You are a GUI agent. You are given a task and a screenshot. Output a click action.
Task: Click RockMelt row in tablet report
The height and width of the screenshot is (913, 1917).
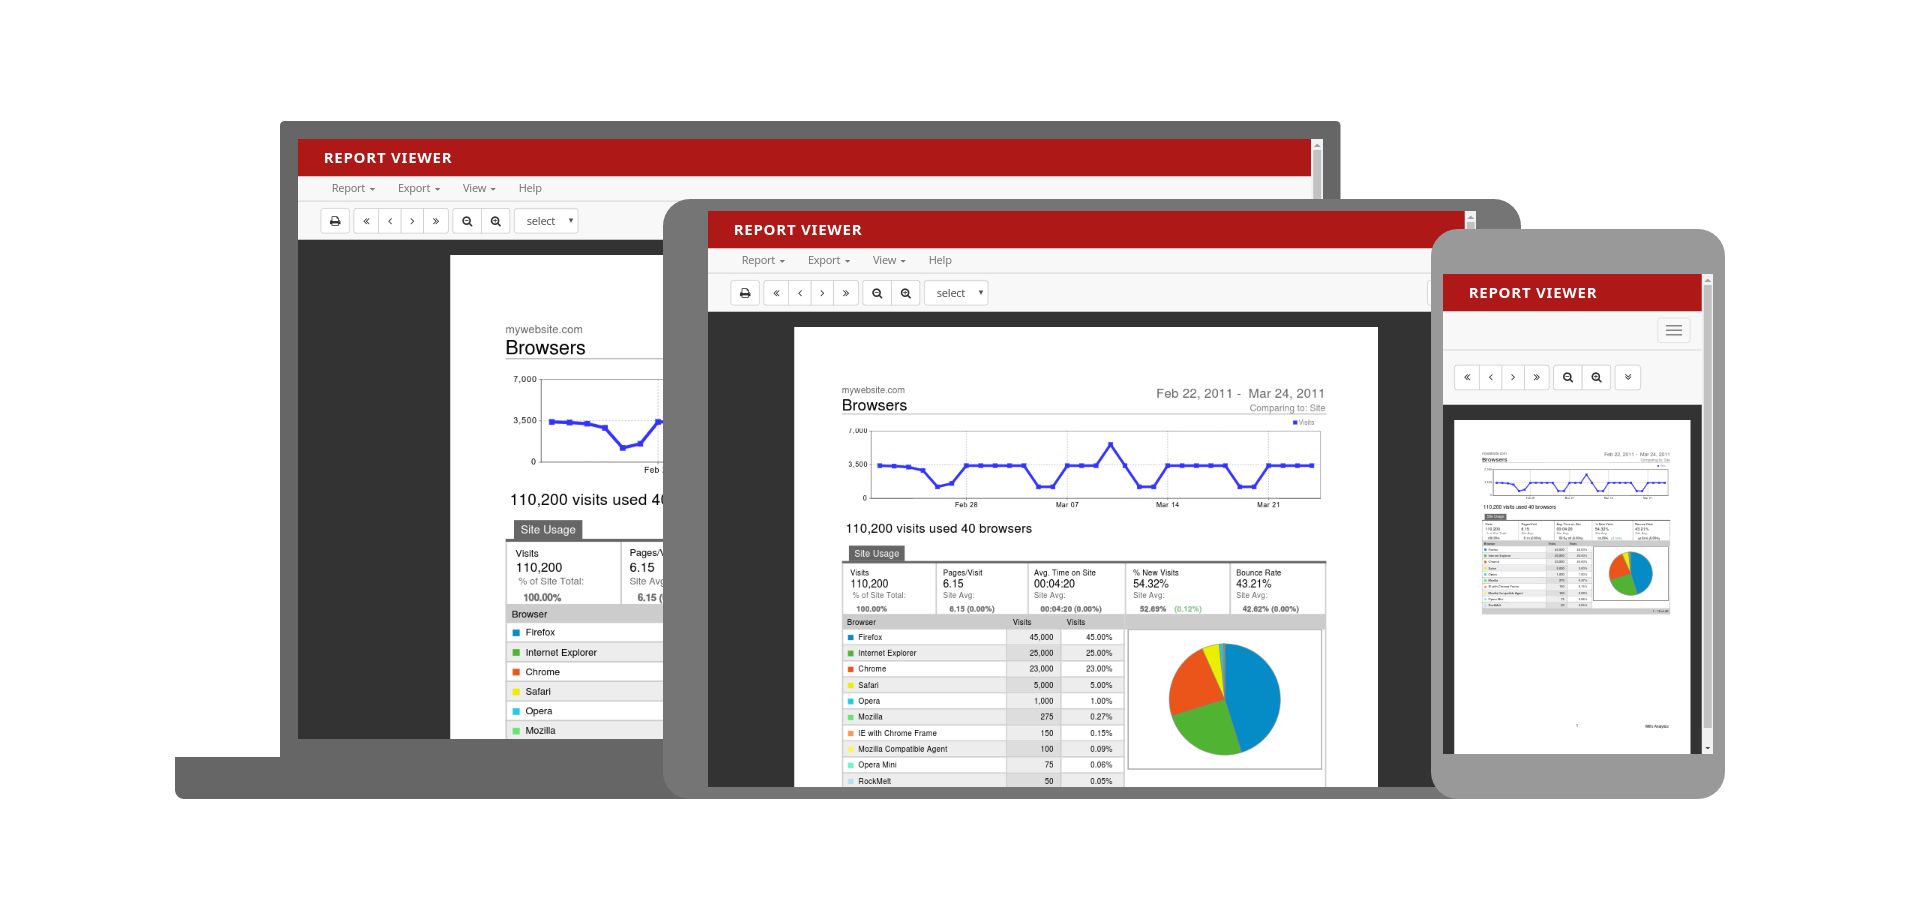pyautogui.click(x=983, y=781)
